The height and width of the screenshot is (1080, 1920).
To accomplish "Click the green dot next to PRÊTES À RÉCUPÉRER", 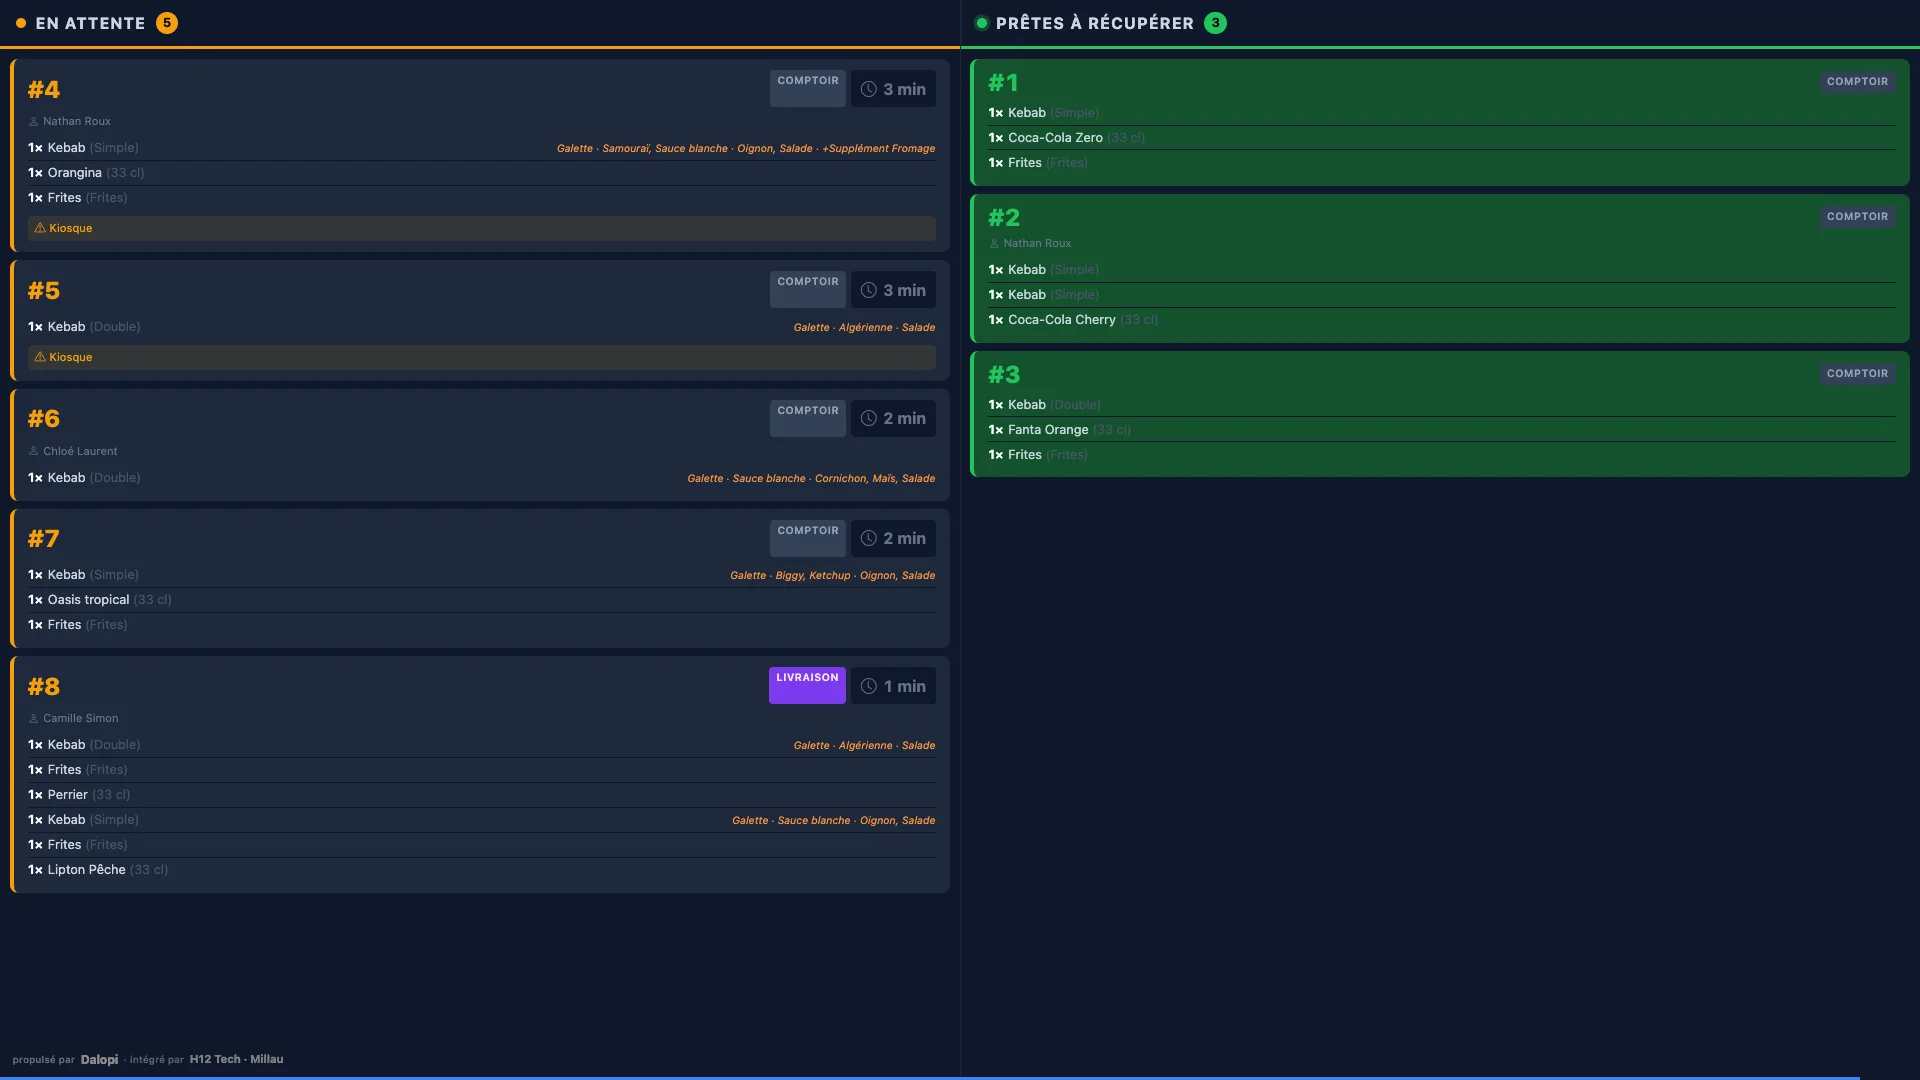I will click(982, 23).
